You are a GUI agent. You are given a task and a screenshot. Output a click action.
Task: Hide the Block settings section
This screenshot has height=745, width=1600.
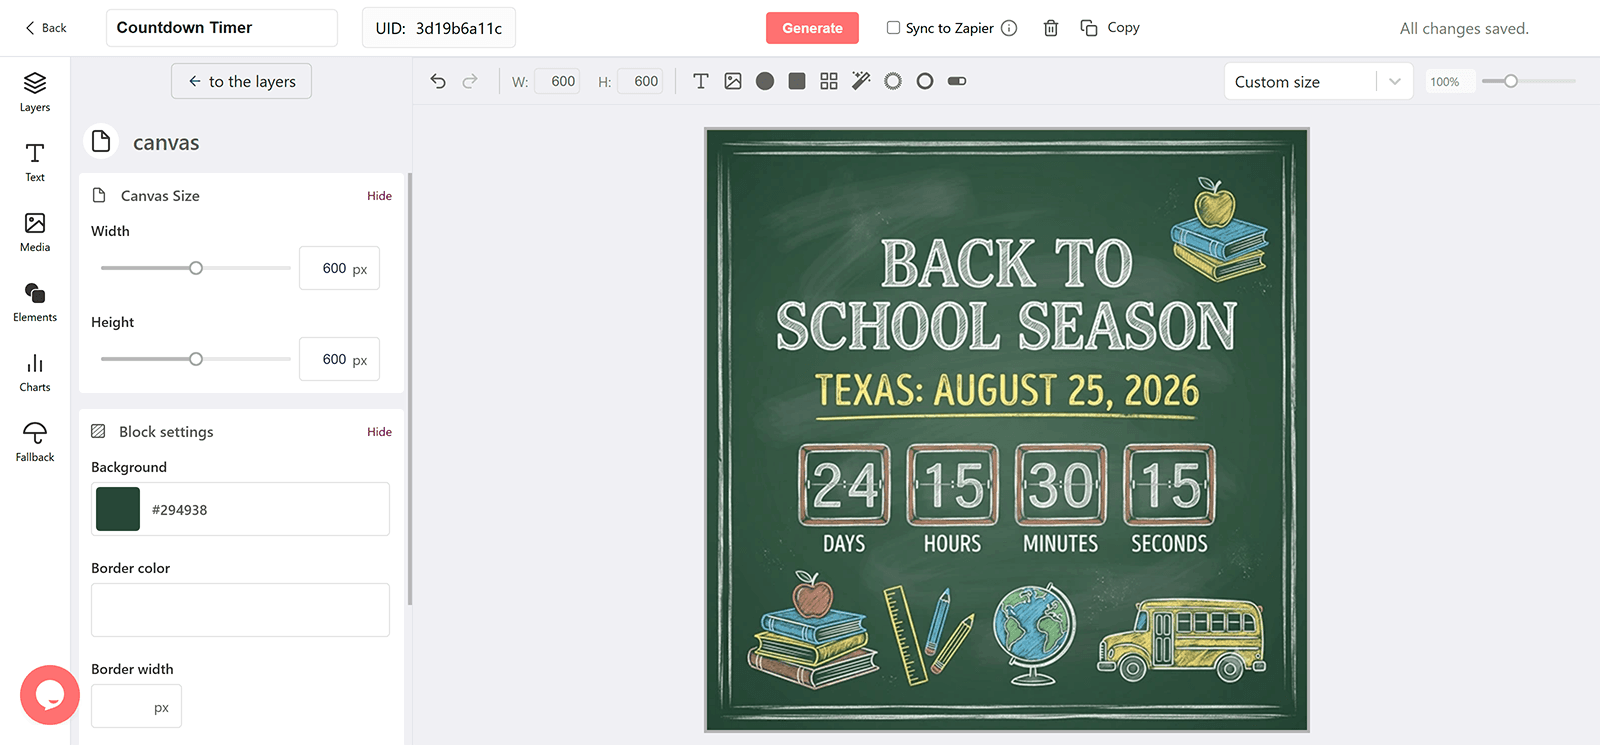(379, 432)
